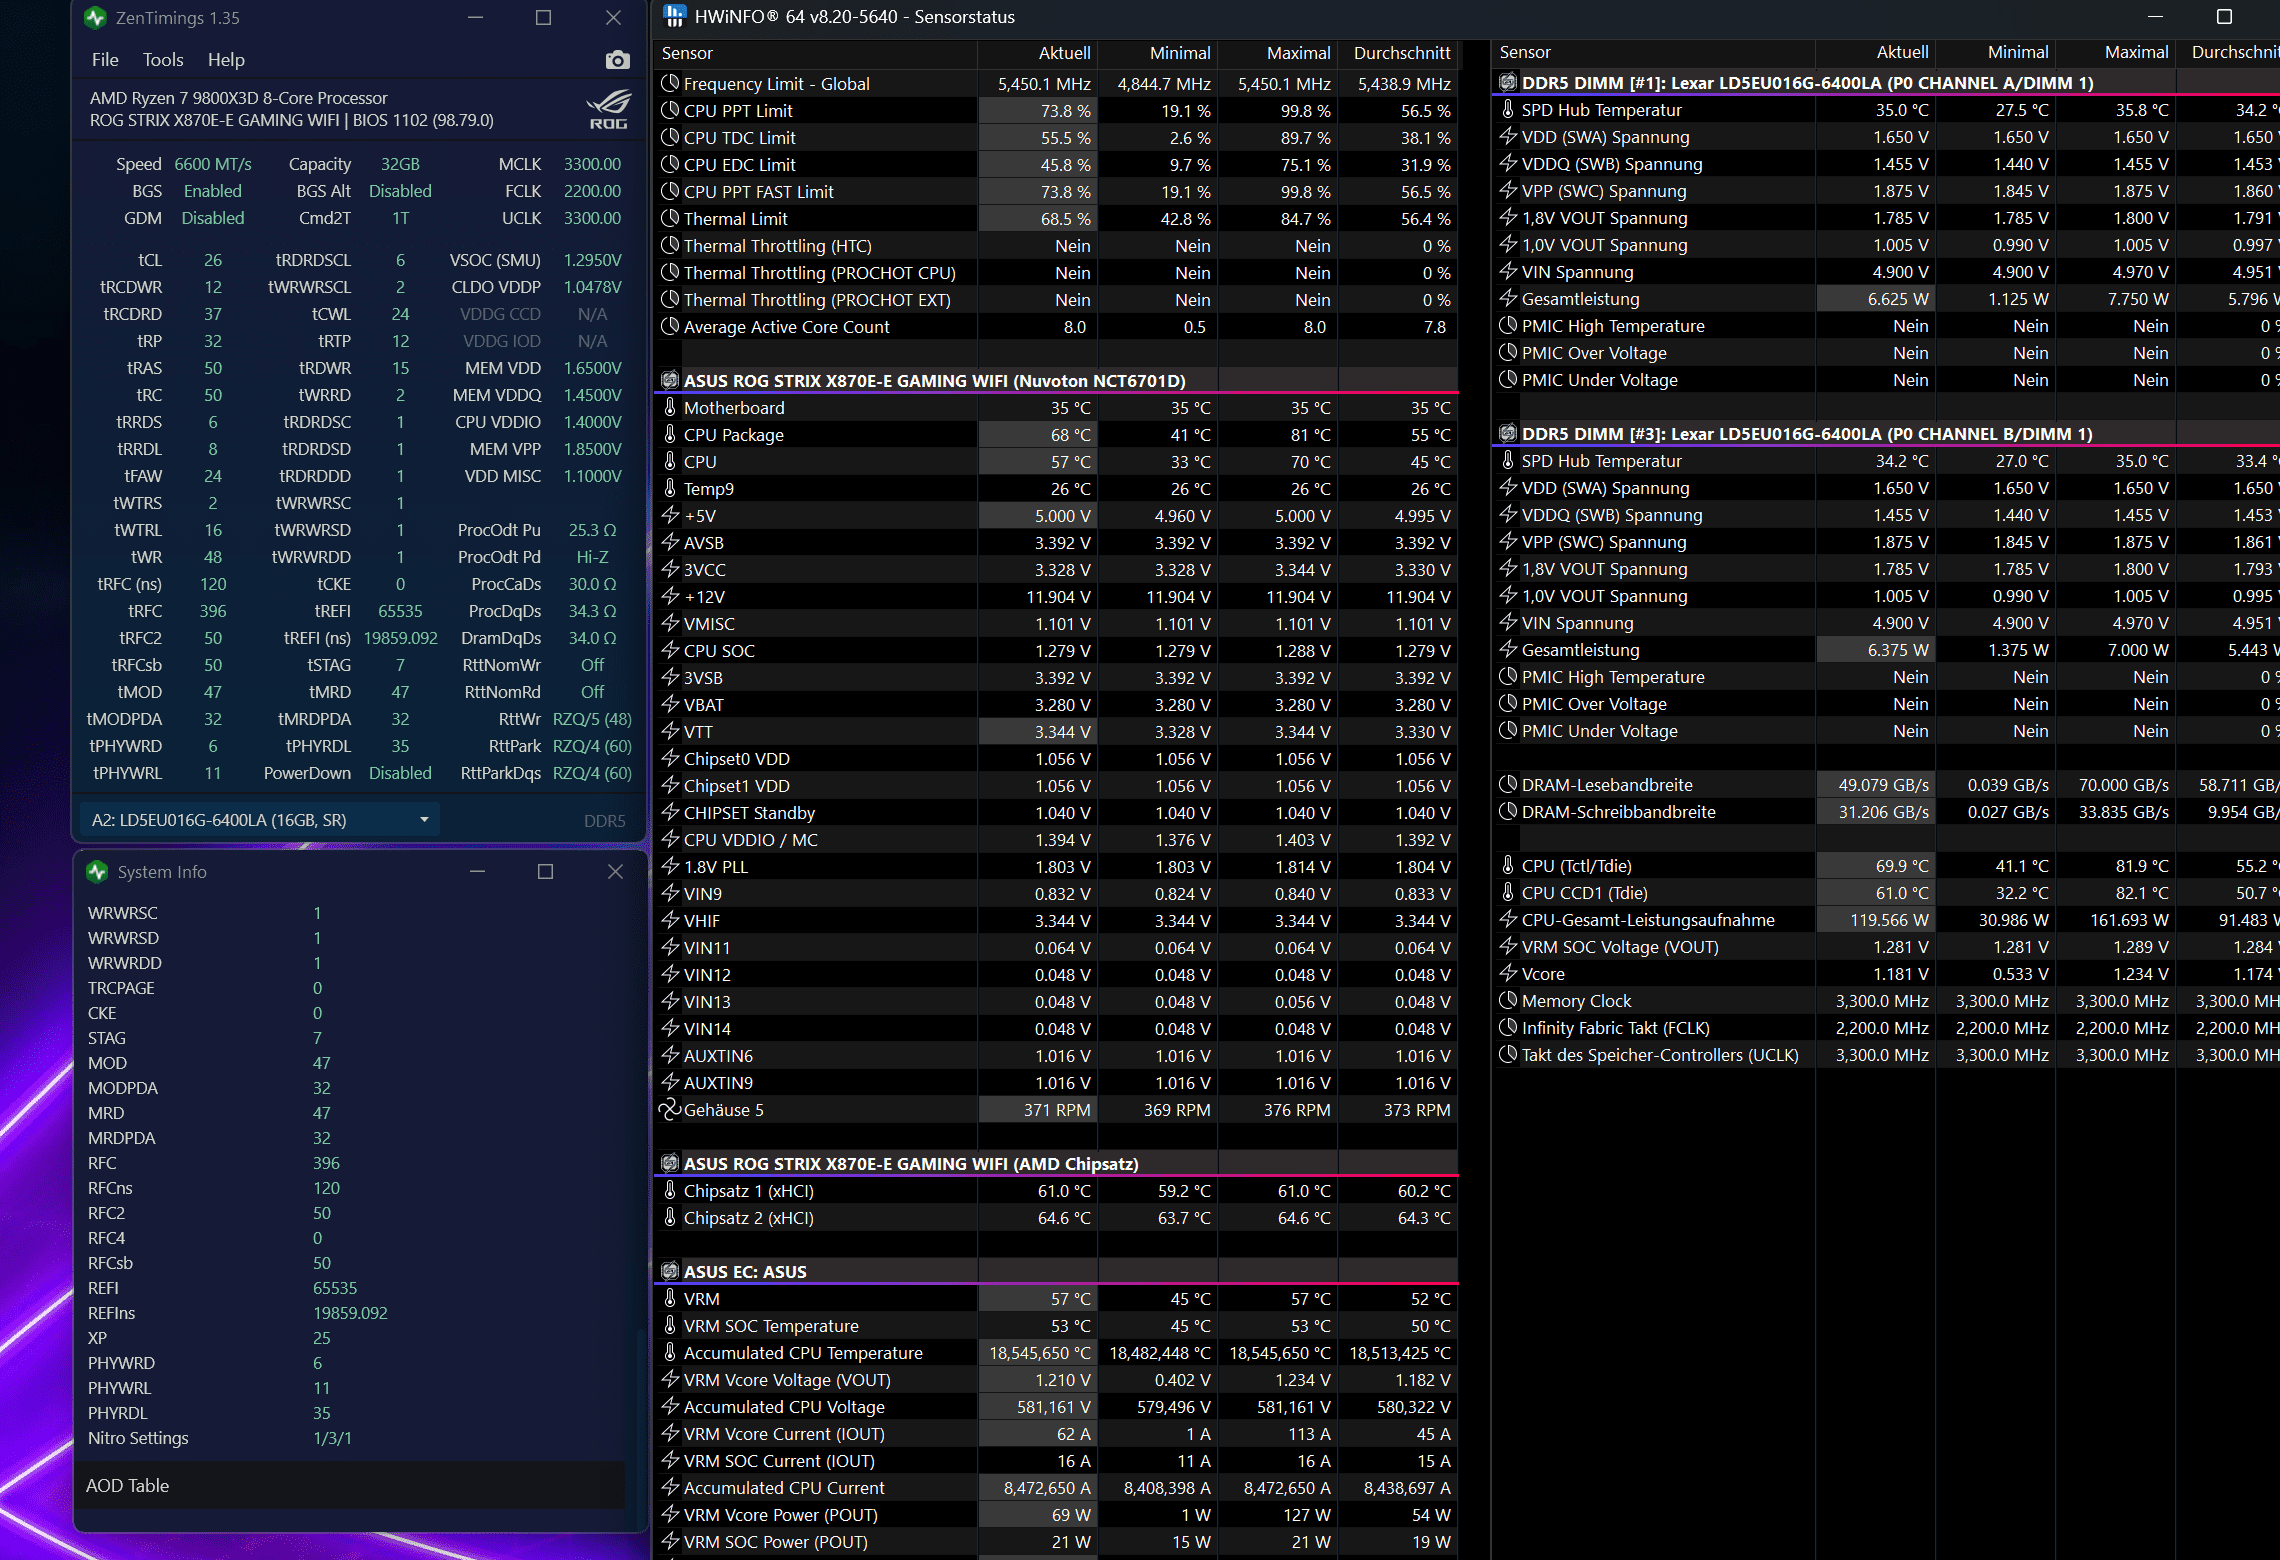
Task: Click the ZenTimings app icon in title bar
Action: 95,18
